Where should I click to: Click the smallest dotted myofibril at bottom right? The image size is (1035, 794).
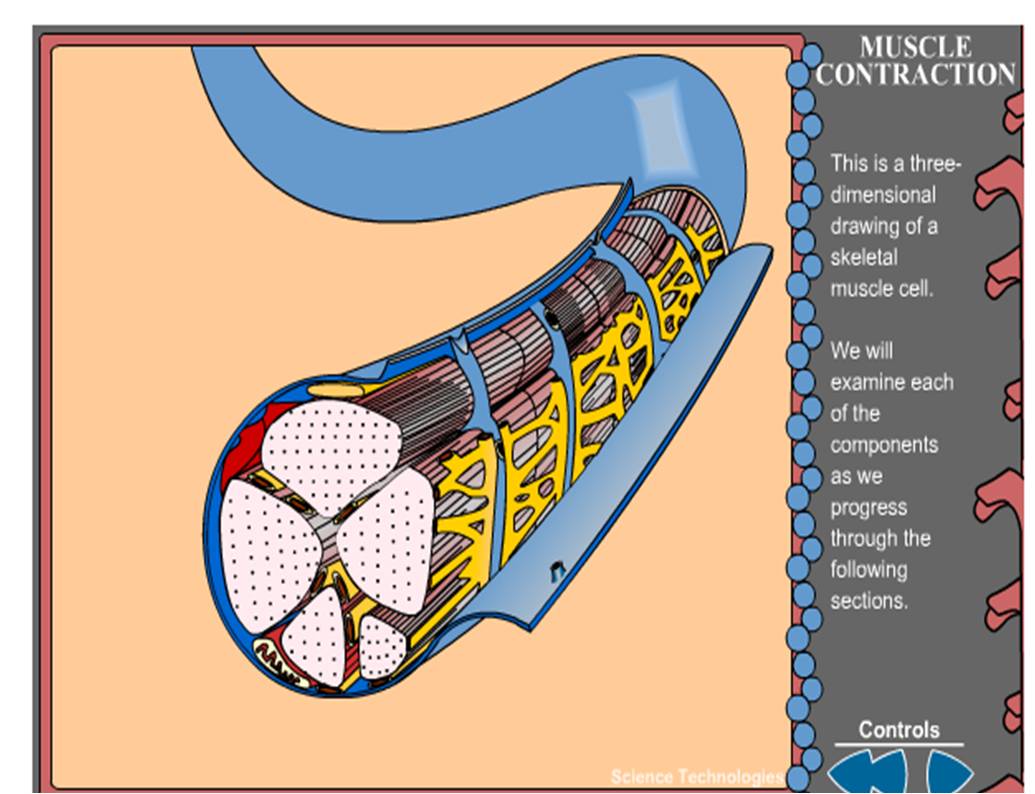(x=382, y=646)
